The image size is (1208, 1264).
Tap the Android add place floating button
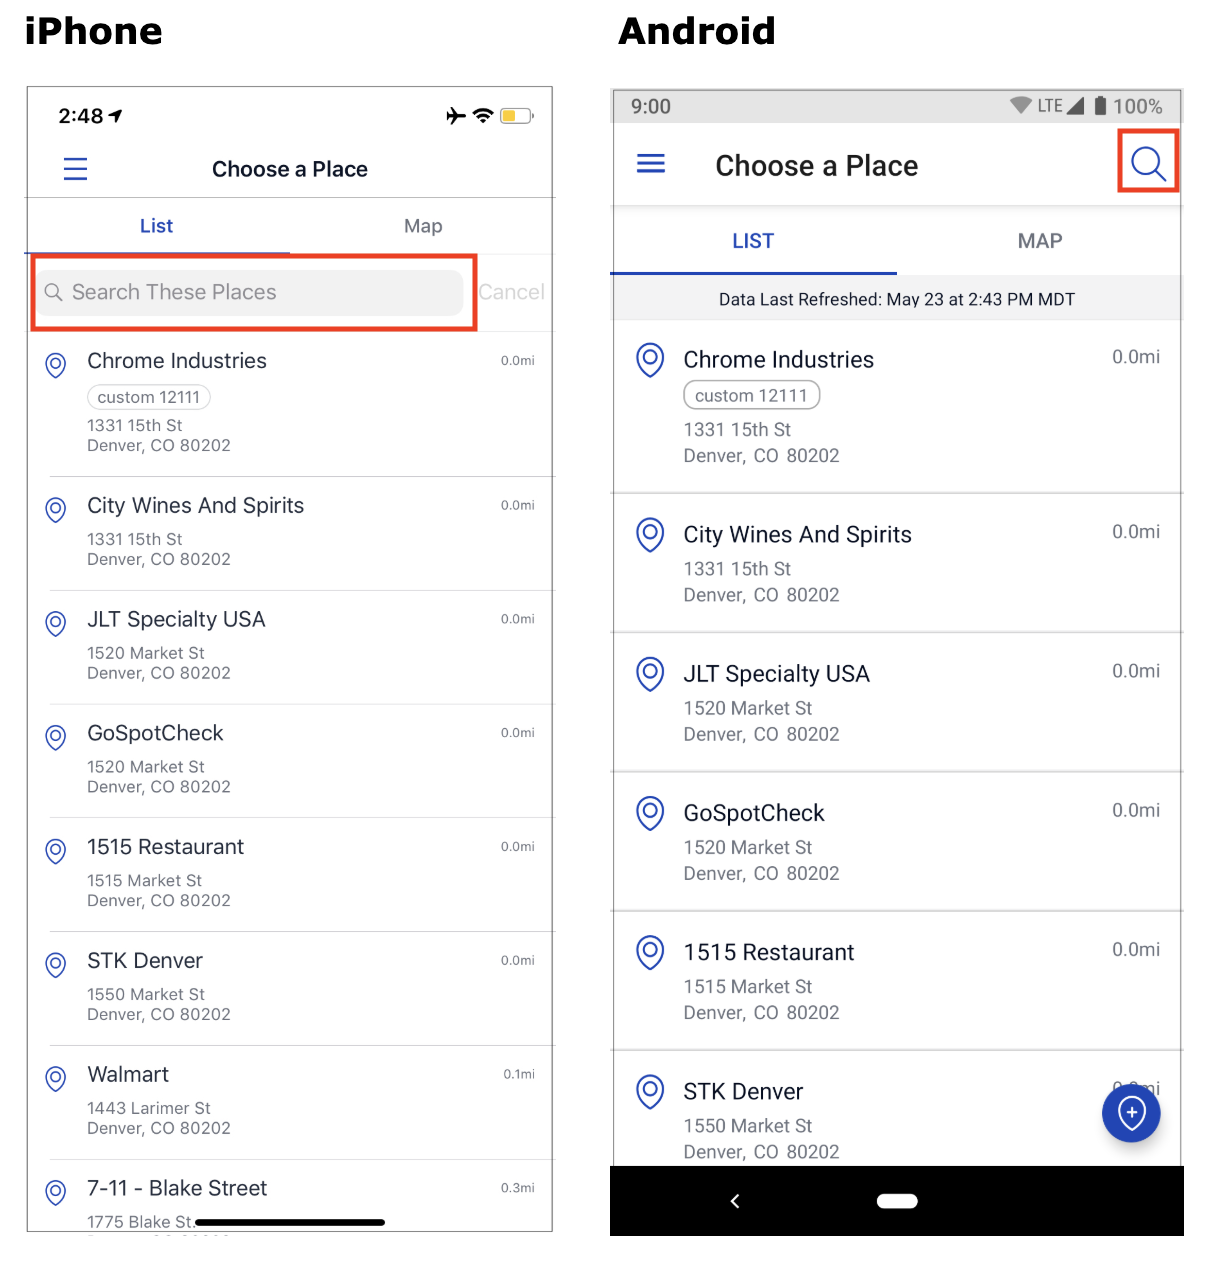coord(1131,1112)
